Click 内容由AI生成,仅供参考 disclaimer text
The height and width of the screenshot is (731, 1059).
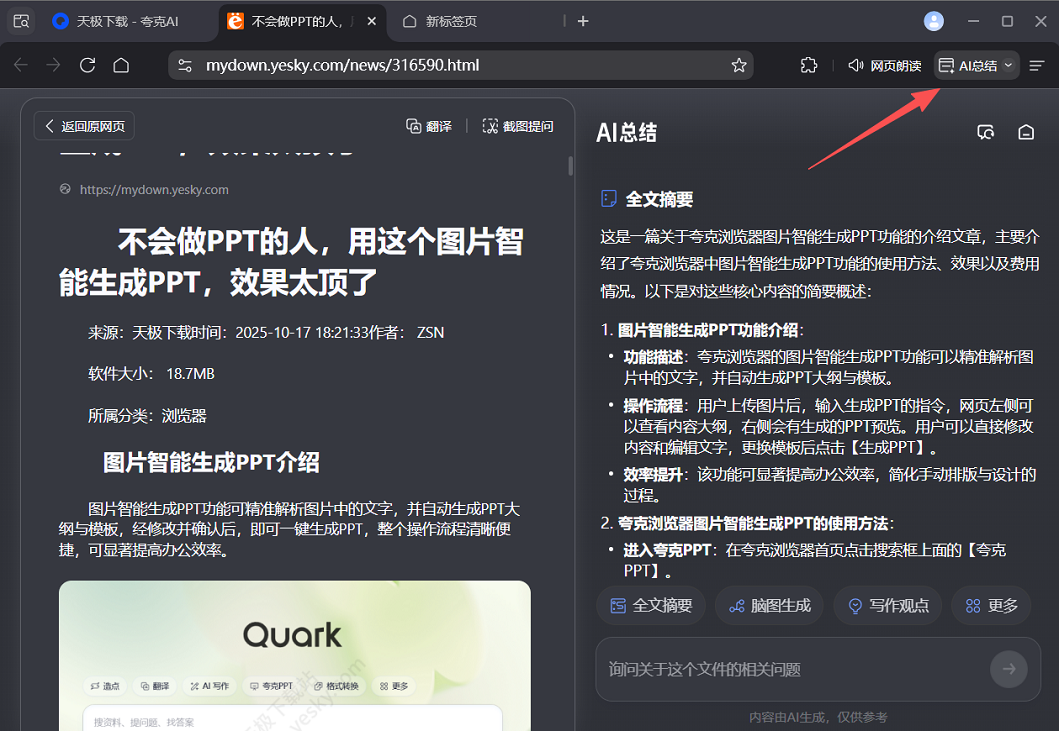[x=818, y=717]
